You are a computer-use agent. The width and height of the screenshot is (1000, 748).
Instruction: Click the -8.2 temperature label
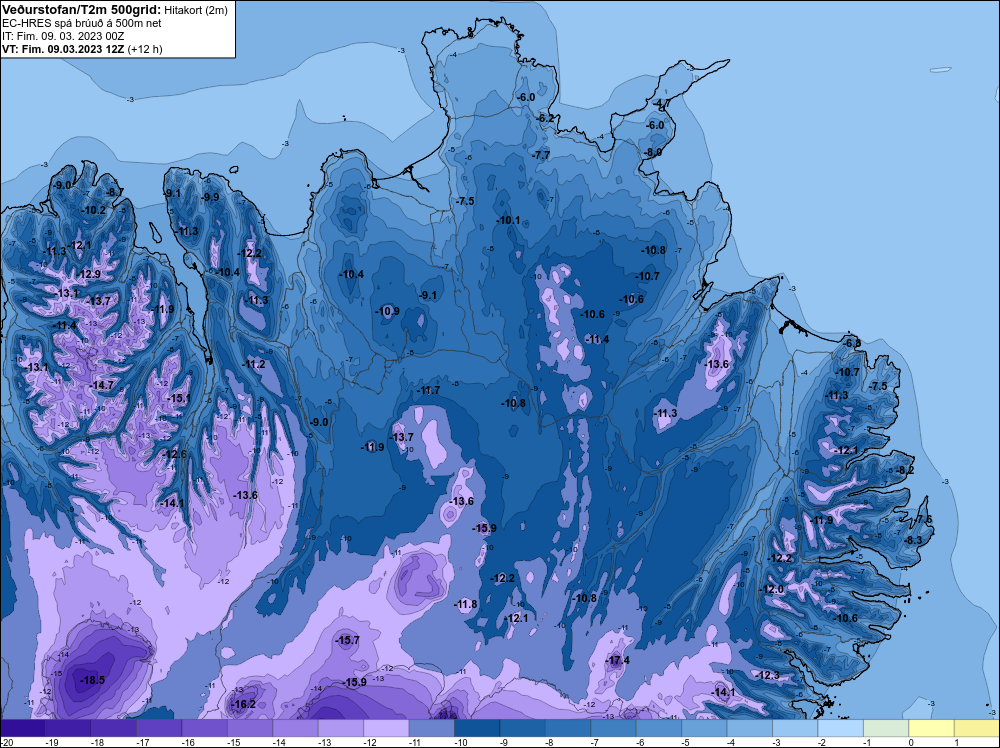[x=905, y=470]
